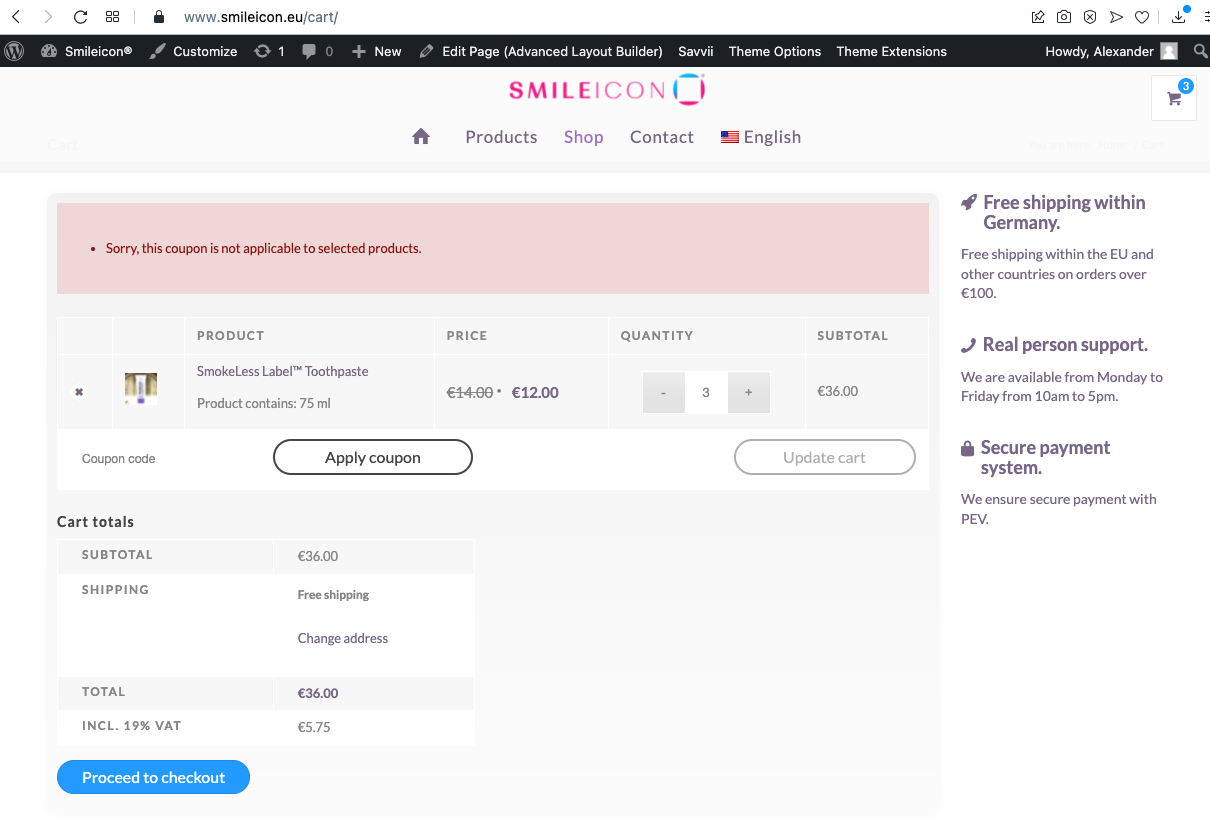
Task: Increase quantity with the plus button
Action: click(x=749, y=392)
